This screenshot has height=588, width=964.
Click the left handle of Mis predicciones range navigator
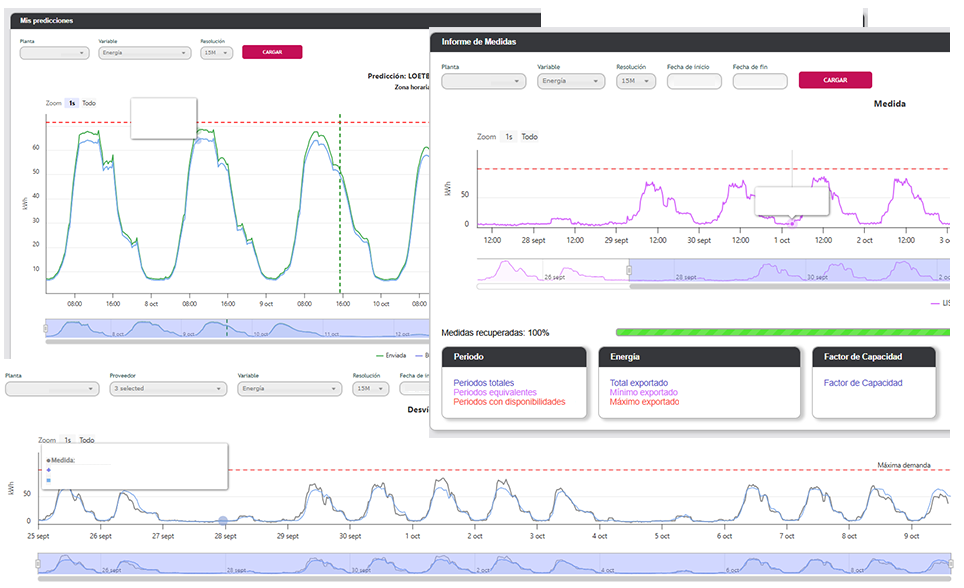tap(46, 329)
